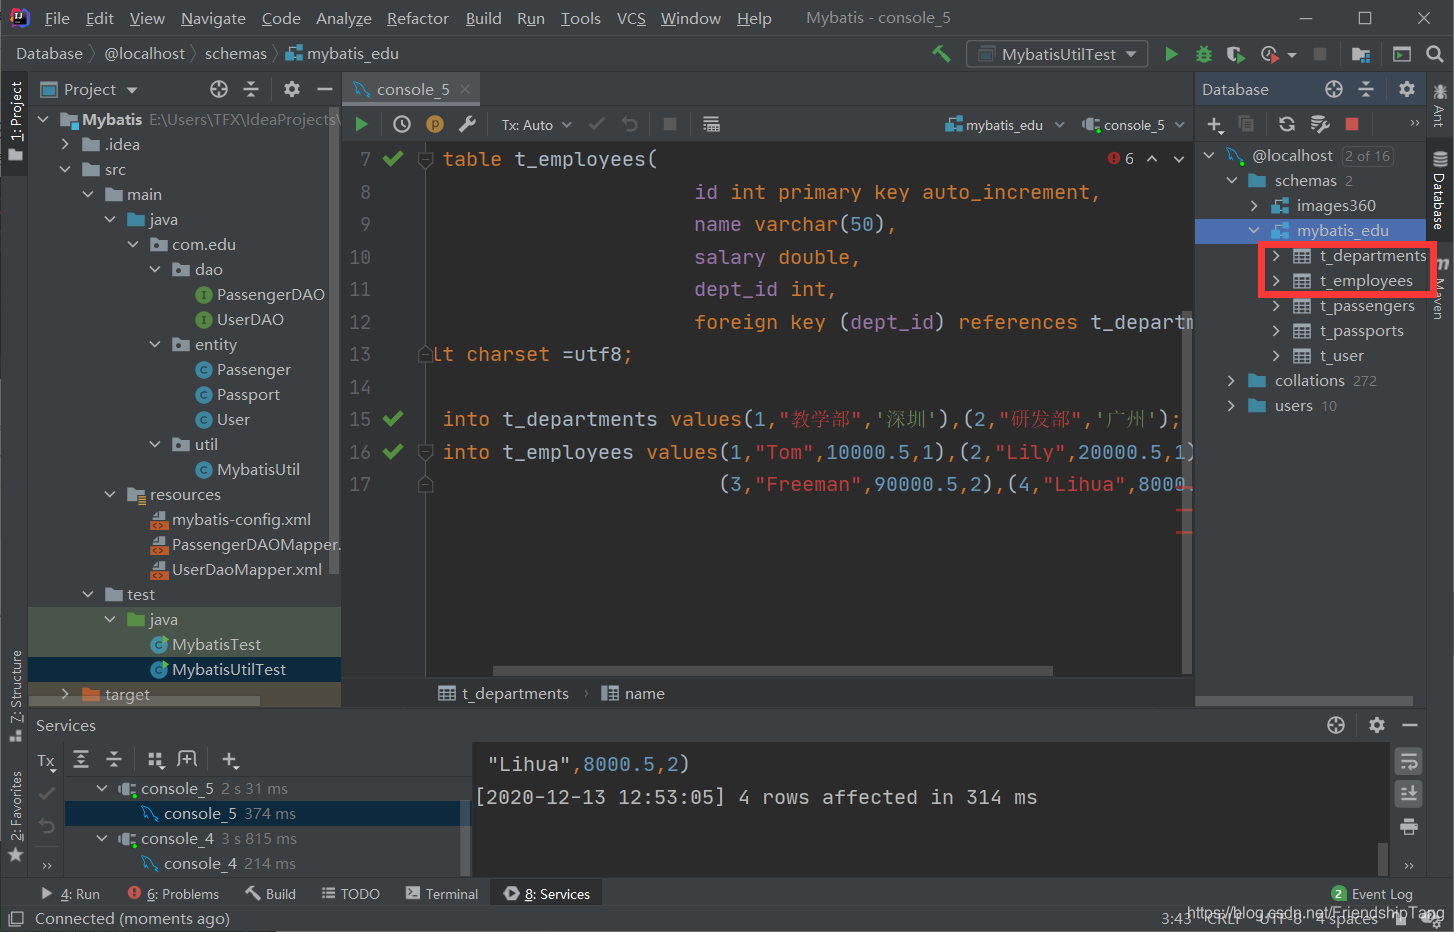Open the TODO tool window
The height and width of the screenshot is (932, 1454).
coord(350,894)
